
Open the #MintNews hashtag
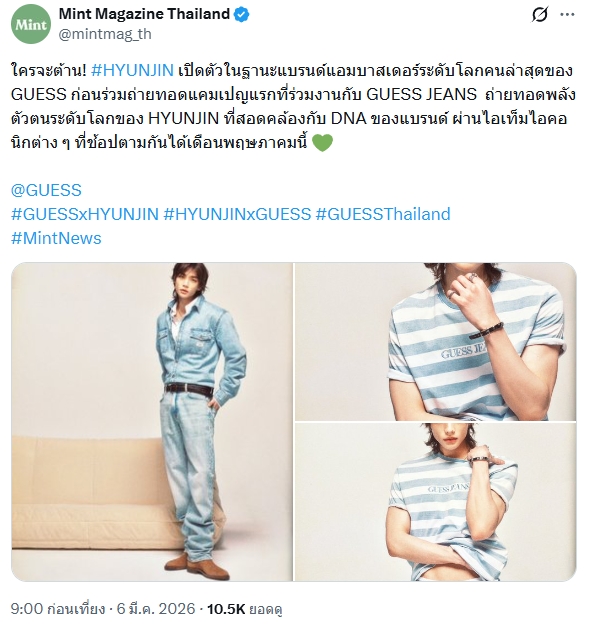[56, 238]
